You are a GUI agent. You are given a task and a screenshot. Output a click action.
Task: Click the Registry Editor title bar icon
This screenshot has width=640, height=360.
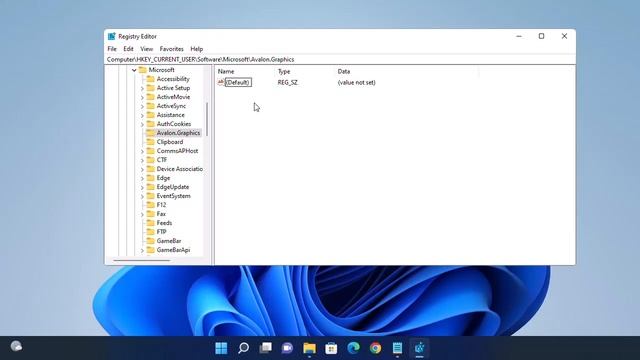[111, 36]
